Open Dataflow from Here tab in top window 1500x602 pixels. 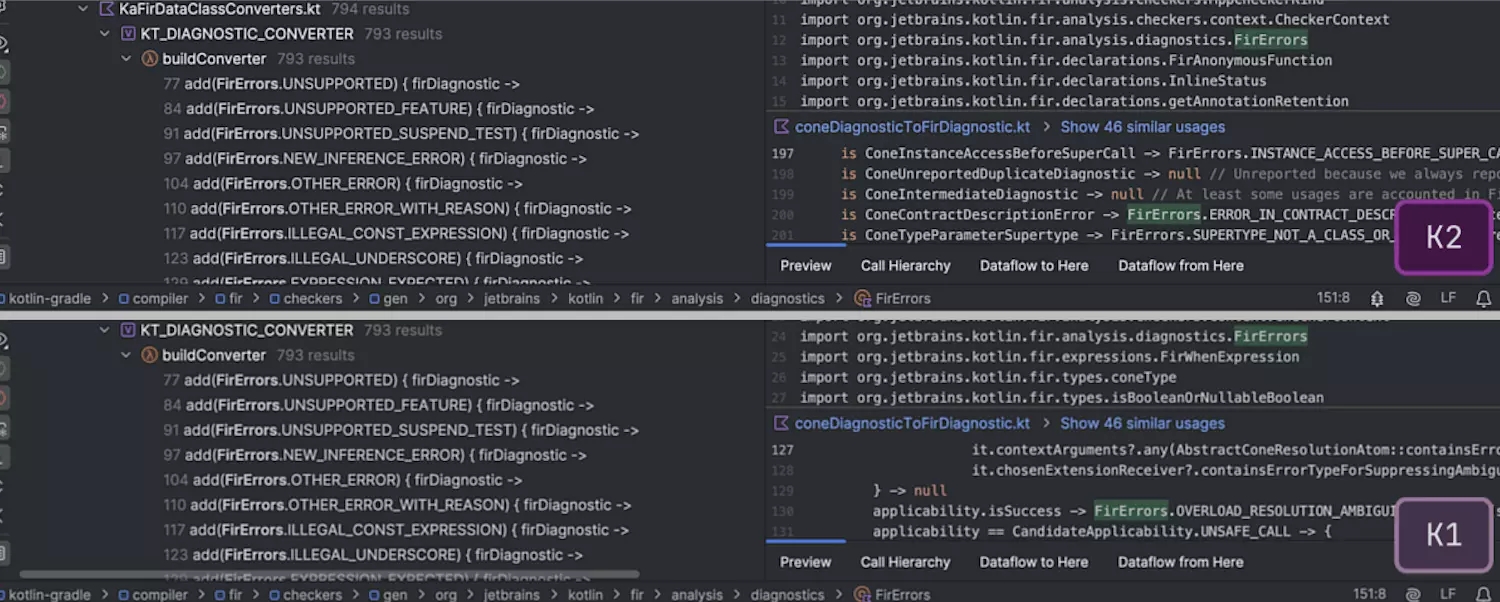tap(1181, 266)
